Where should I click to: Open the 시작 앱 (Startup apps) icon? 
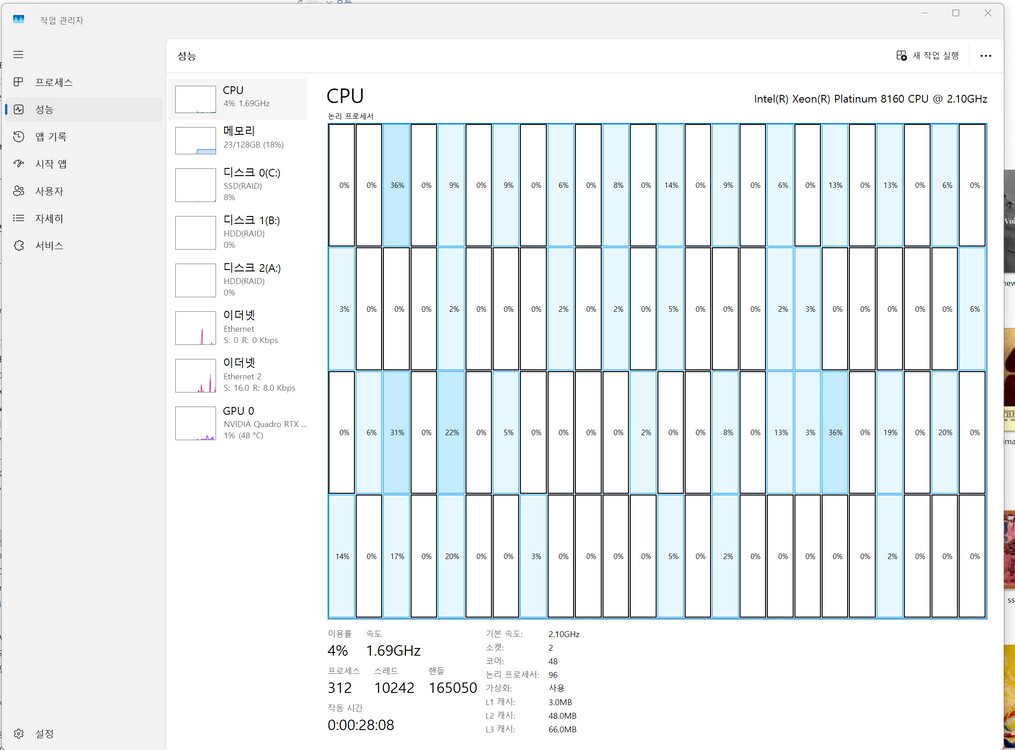coord(18,164)
